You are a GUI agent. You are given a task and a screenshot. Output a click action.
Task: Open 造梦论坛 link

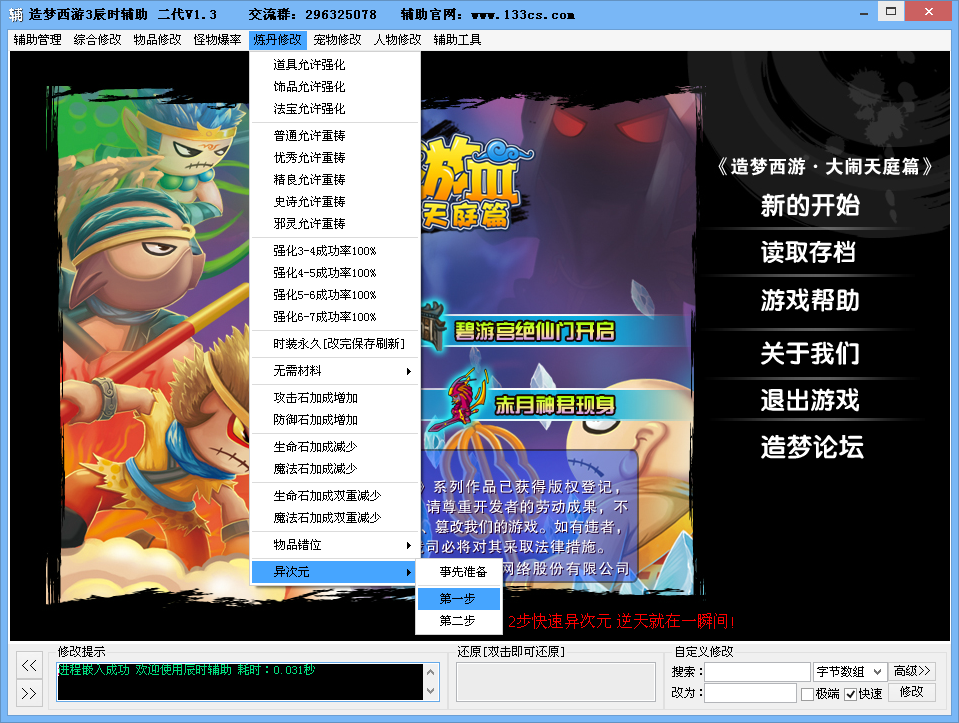(812, 447)
